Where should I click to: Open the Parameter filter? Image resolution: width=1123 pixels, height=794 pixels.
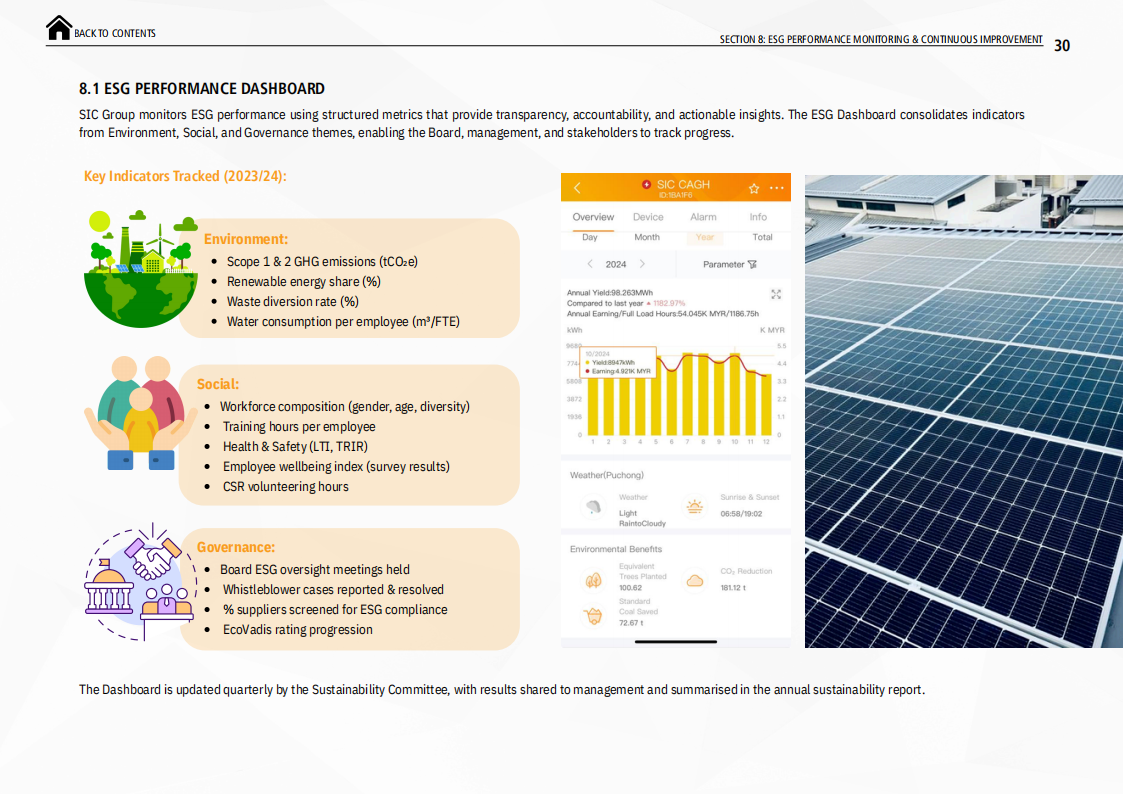(730, 264)
